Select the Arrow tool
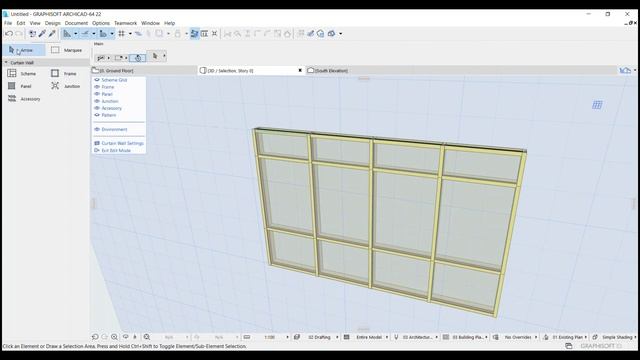The height and width of the screenshot is (360, 640). [23, 50]
